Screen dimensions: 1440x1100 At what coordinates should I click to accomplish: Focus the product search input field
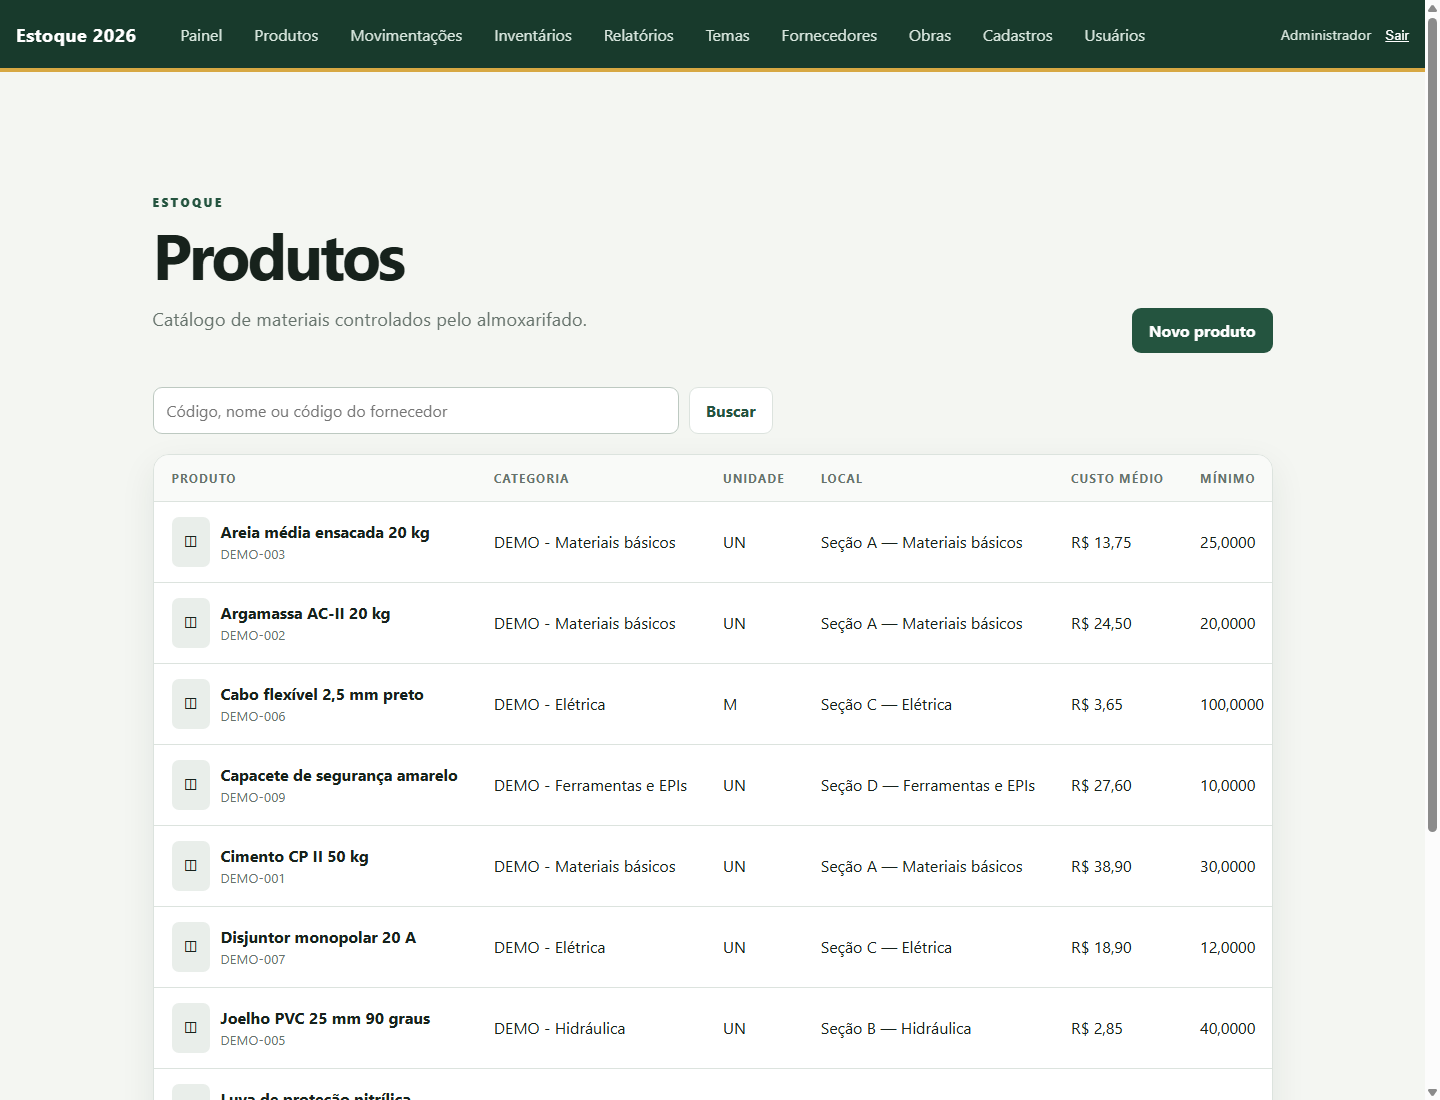click(416, 411)
